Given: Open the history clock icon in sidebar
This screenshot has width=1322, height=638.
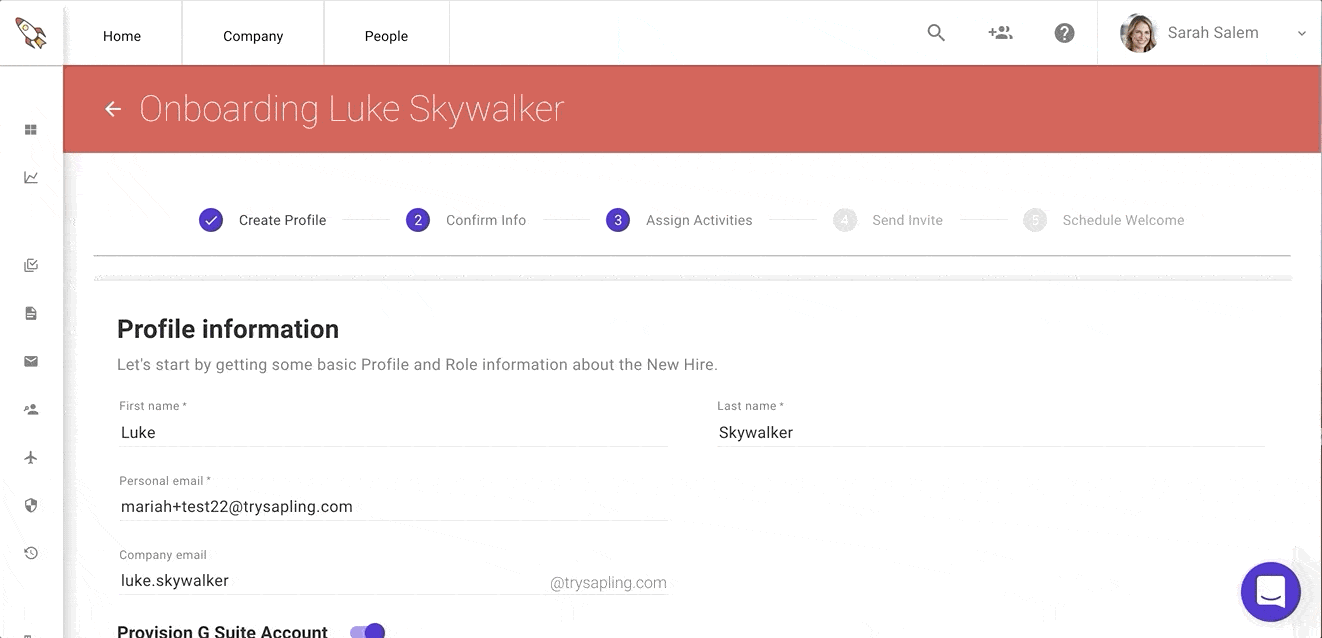Looking at the screenshot, I should point(31,553).
